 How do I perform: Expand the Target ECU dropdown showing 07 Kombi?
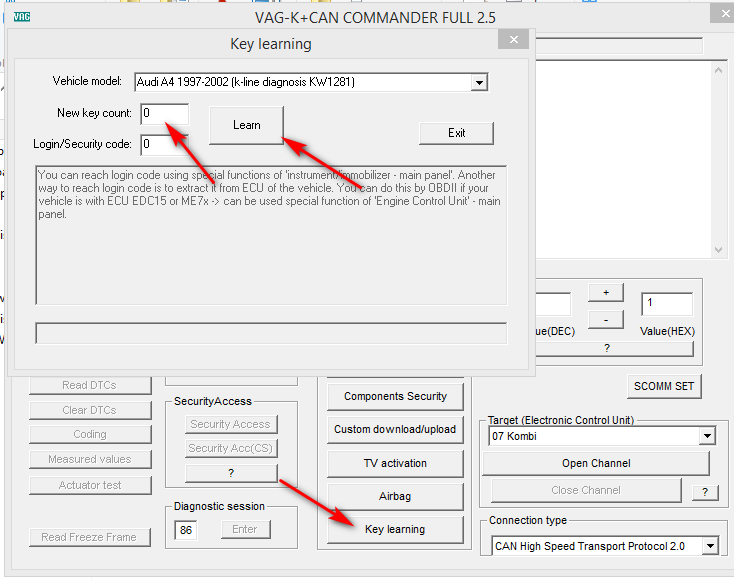click(707, 436)
